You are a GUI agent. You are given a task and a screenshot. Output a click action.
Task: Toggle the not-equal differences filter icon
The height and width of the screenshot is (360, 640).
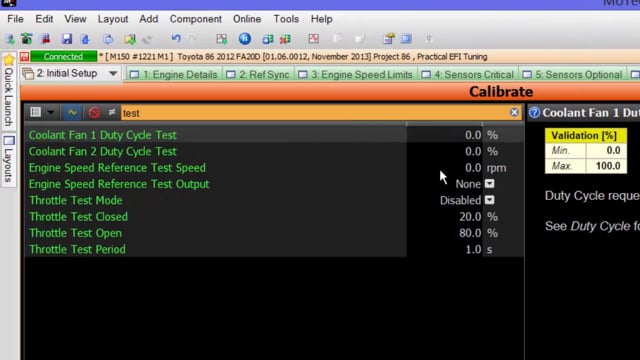(x=111, y=112)
